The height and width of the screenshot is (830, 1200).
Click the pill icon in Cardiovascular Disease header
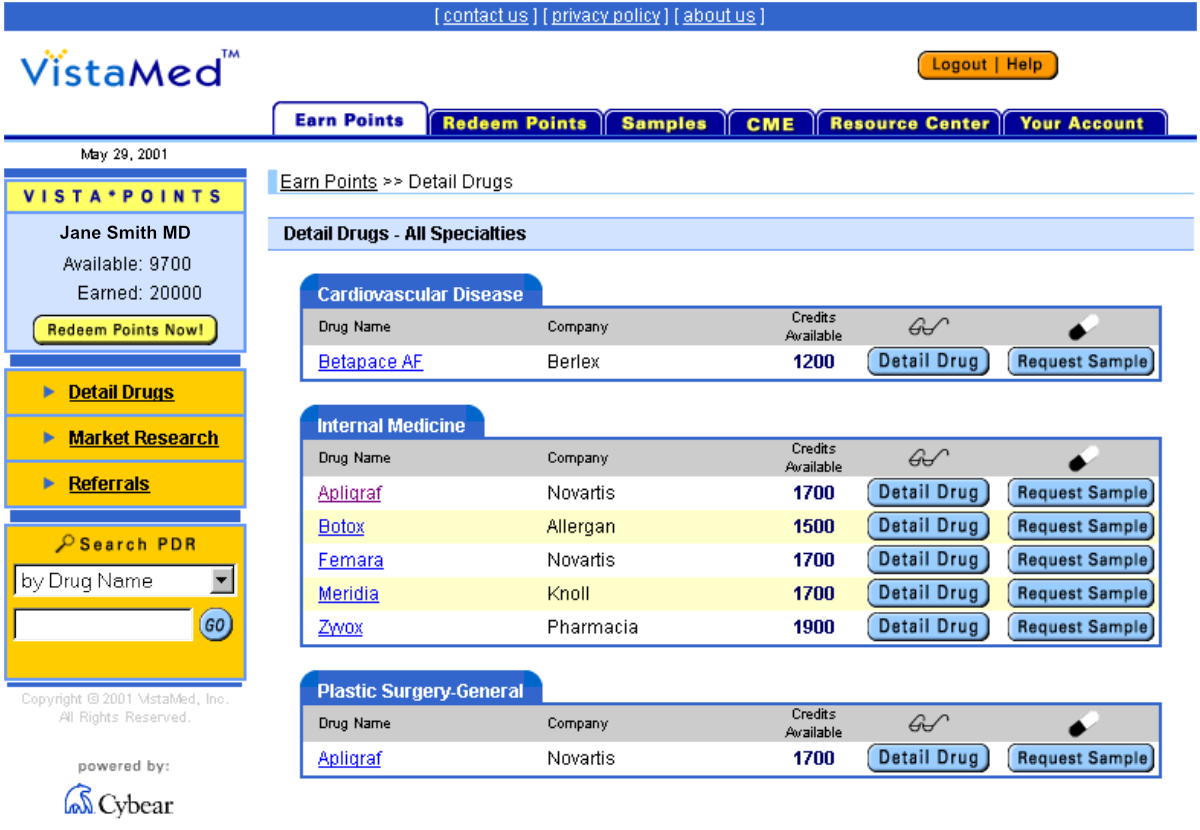click(1083, 326)
